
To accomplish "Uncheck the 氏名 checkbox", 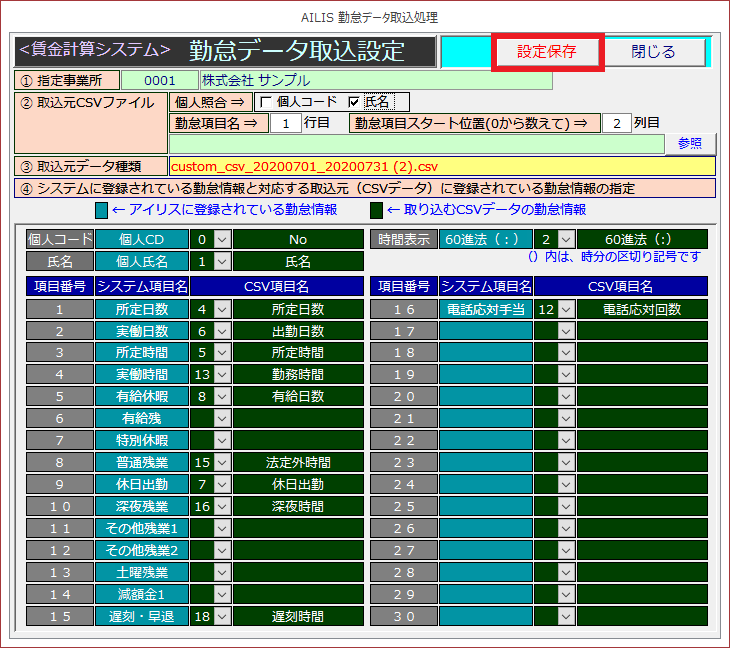I will [x=354, y=102].
